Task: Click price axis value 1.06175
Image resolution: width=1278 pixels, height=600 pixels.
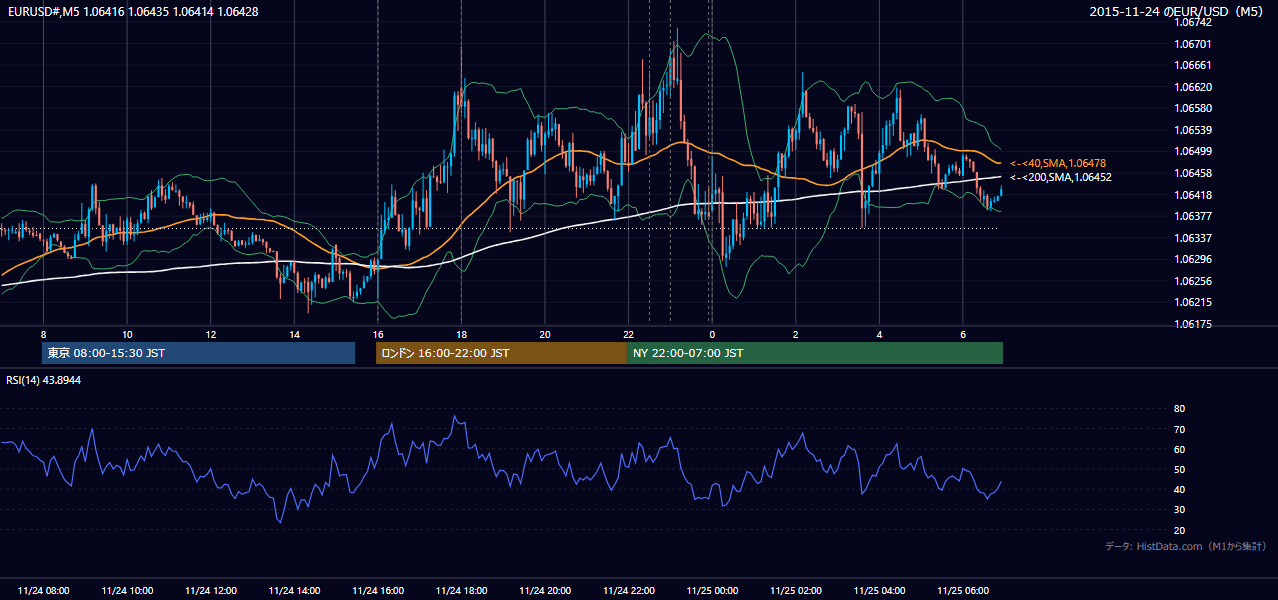Action: [x=1191, y=324]
